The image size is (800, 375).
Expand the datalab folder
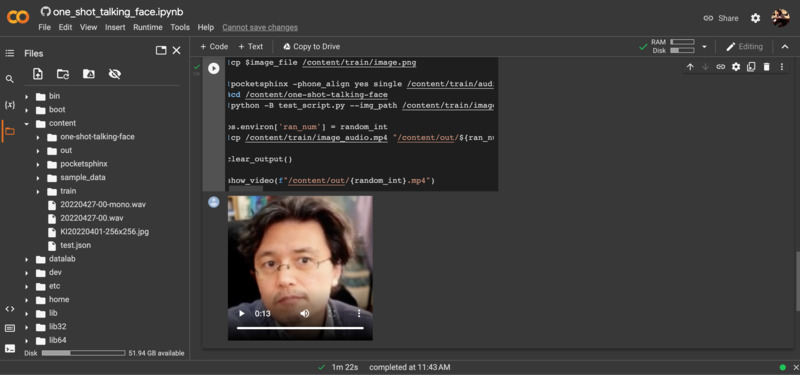point(27,259)
